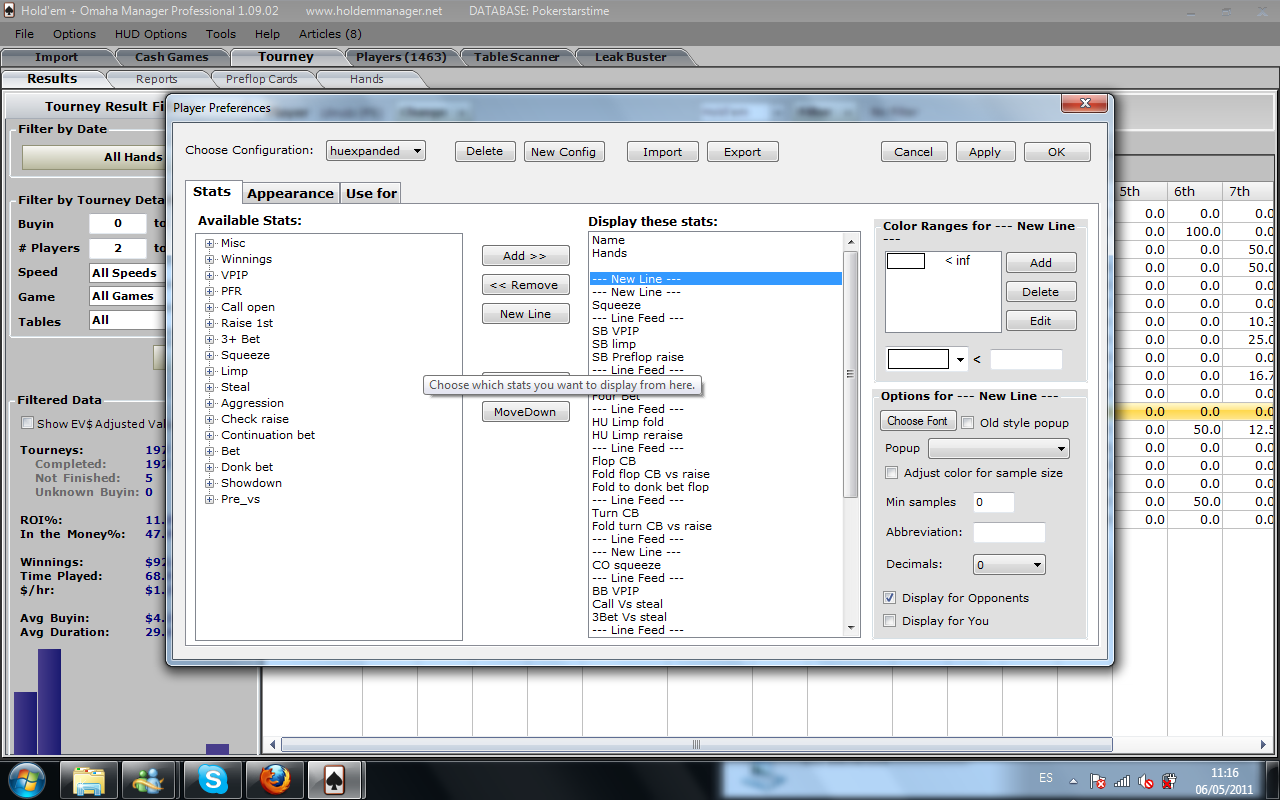Viewport: 1280px width, 800px height.
Task: Open the network signal tray icon
Action: click(x=1122, y=781)
